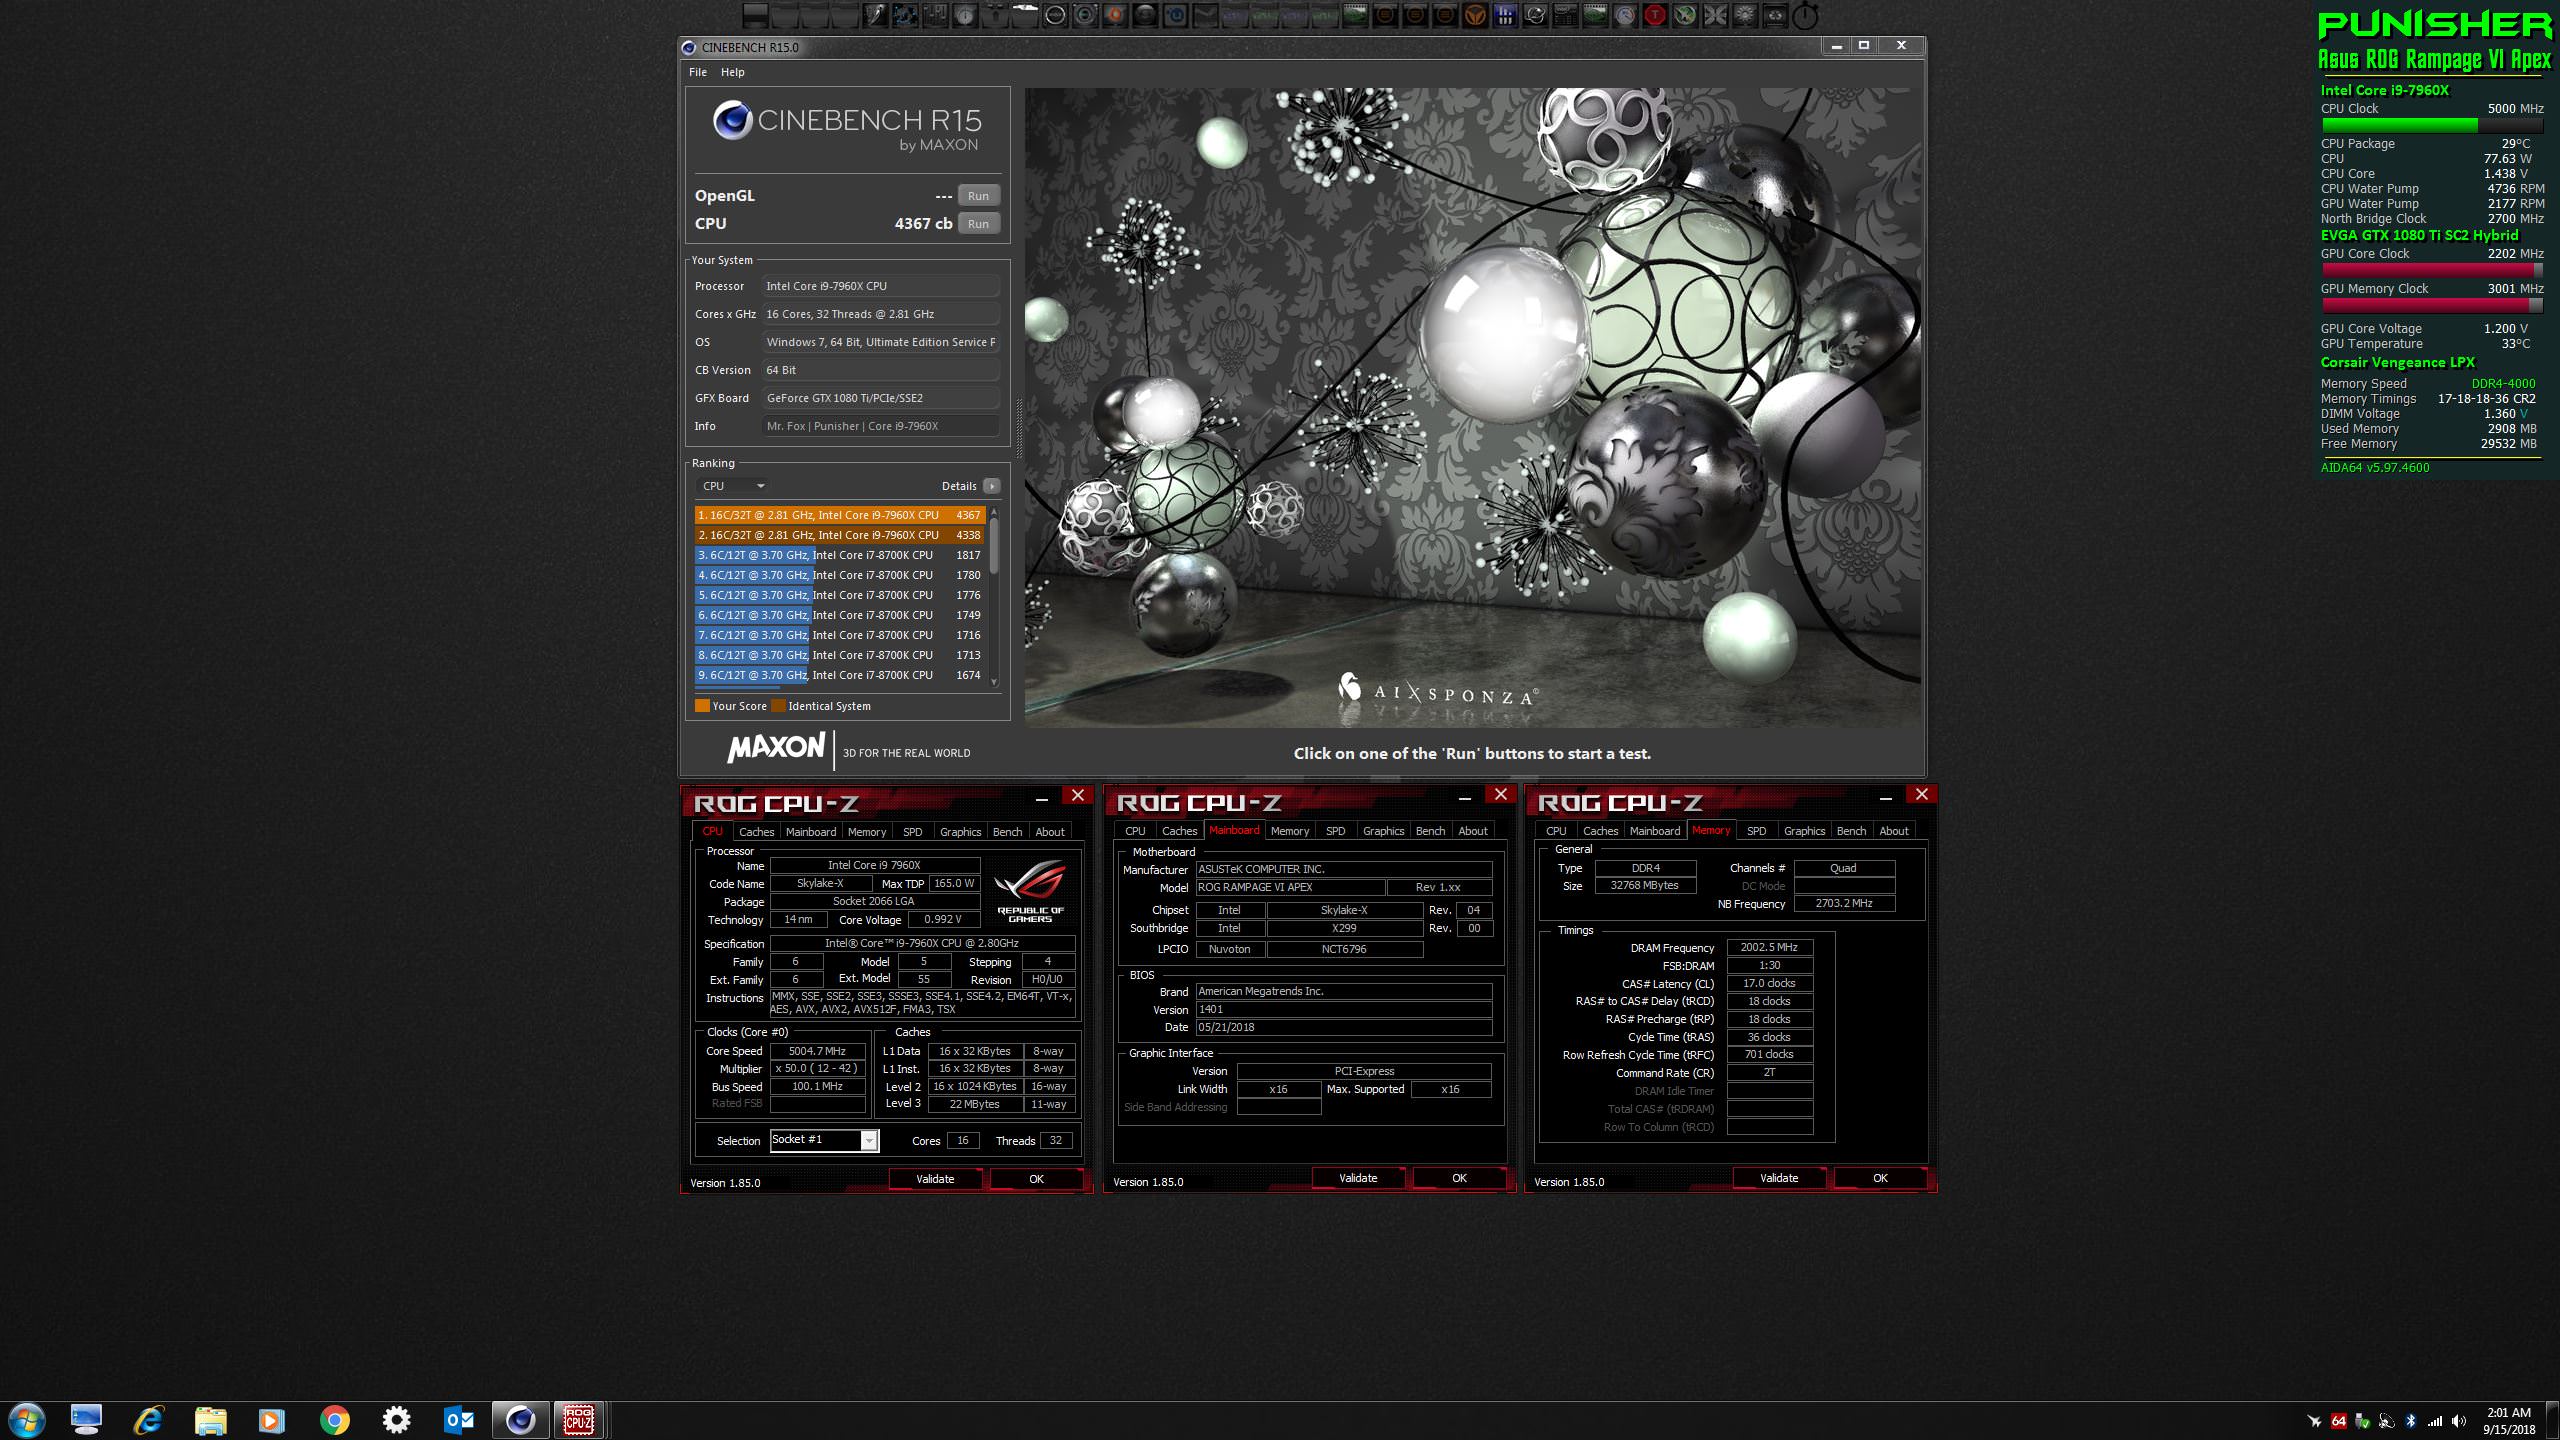The width and height of the screenshot is (2560, 1440).
Task: Click the ranking scroll-down arrow
Action: click(994, 682)
